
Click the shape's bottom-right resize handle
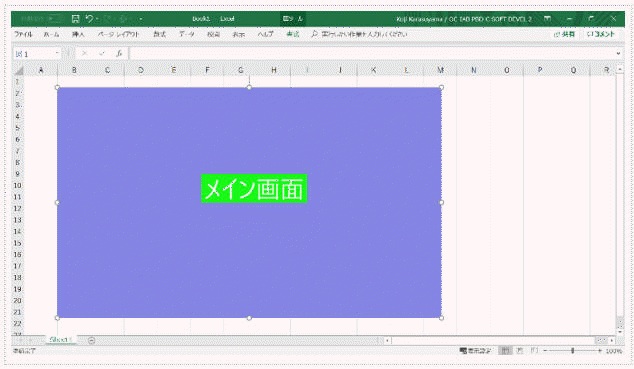pos(442,318)
